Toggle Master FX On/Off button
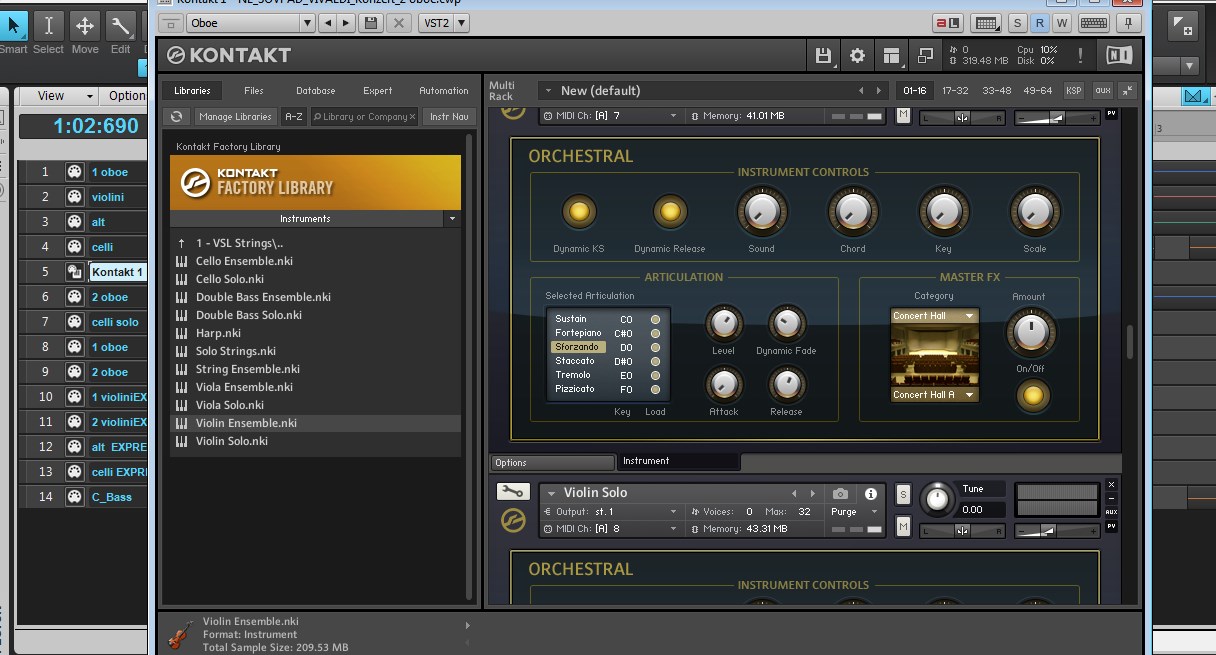 tap(1032, 396)
